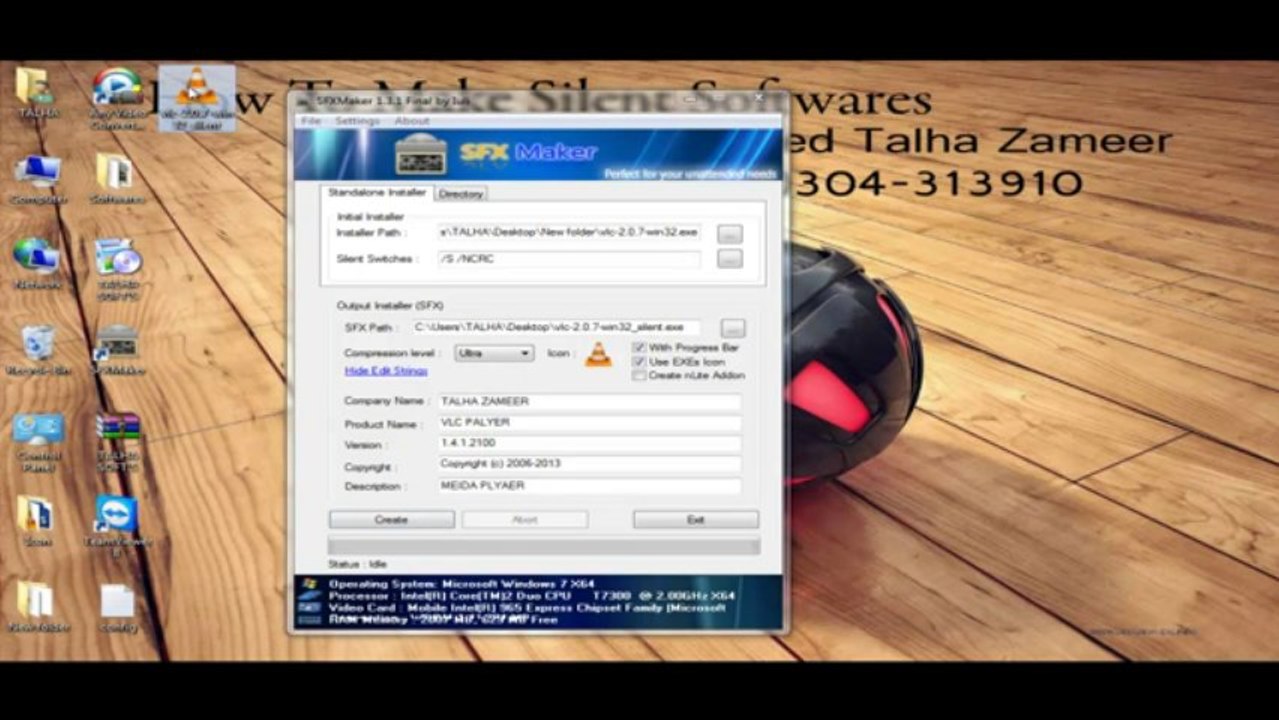
Task: Click the Processor info line
Action: pyautogui.click(x=531, y=596)
